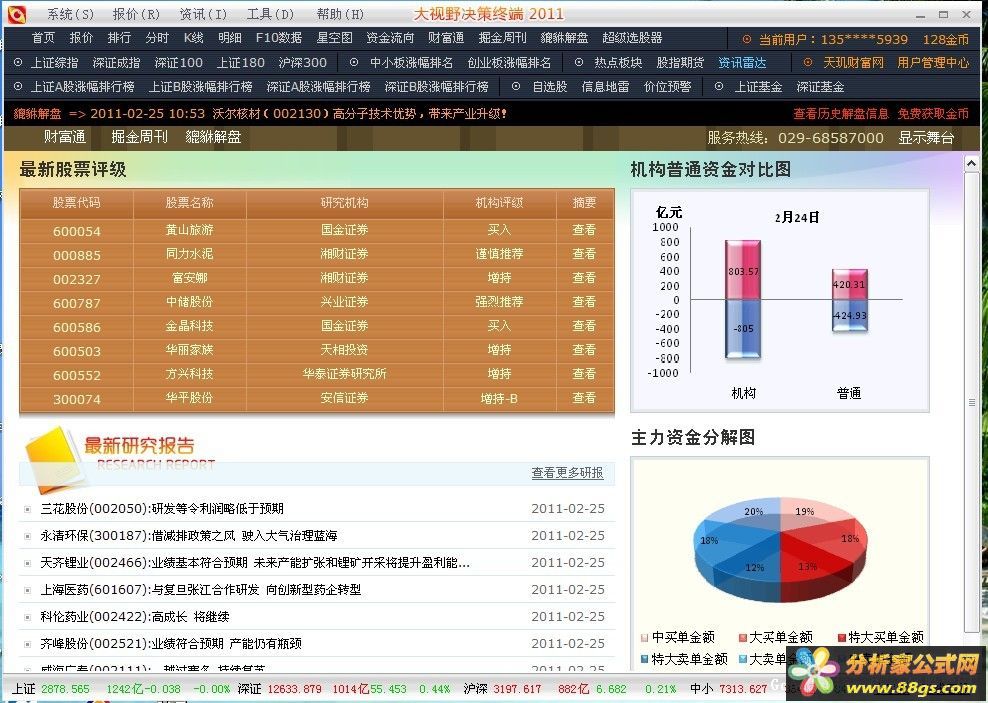The width and height of the screenshot is (988, 703).
Task: Open the 帮助(H) menu
Action: click(340, 14)
